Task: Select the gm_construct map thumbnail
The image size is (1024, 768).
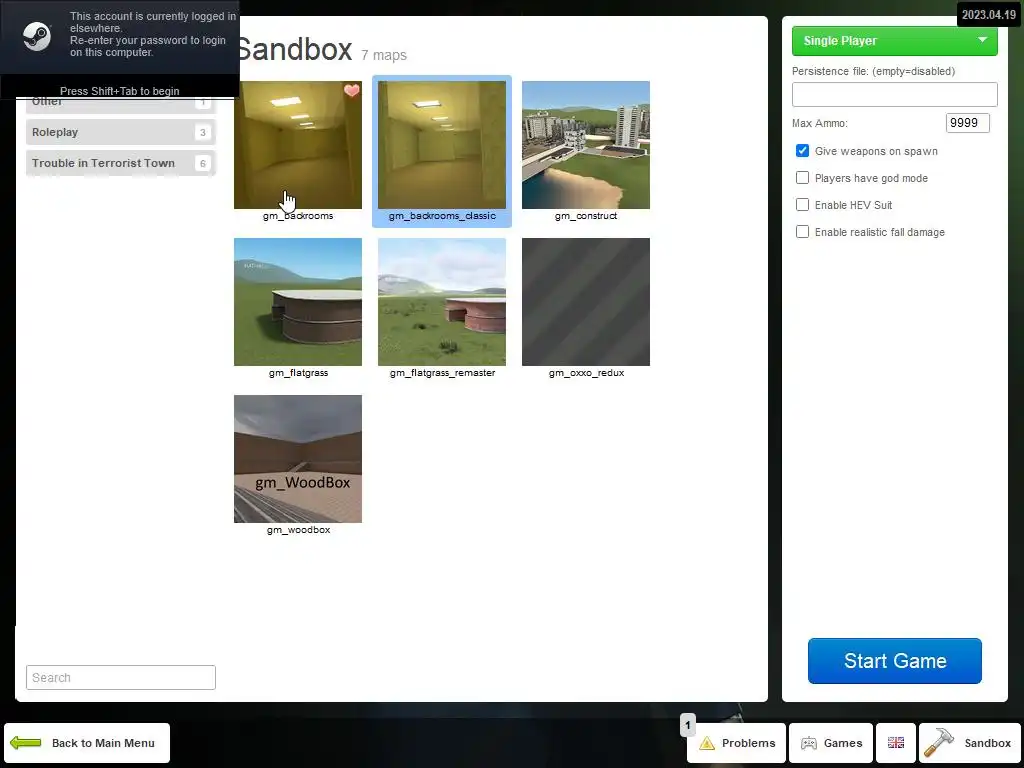Action: pos(586,145)
